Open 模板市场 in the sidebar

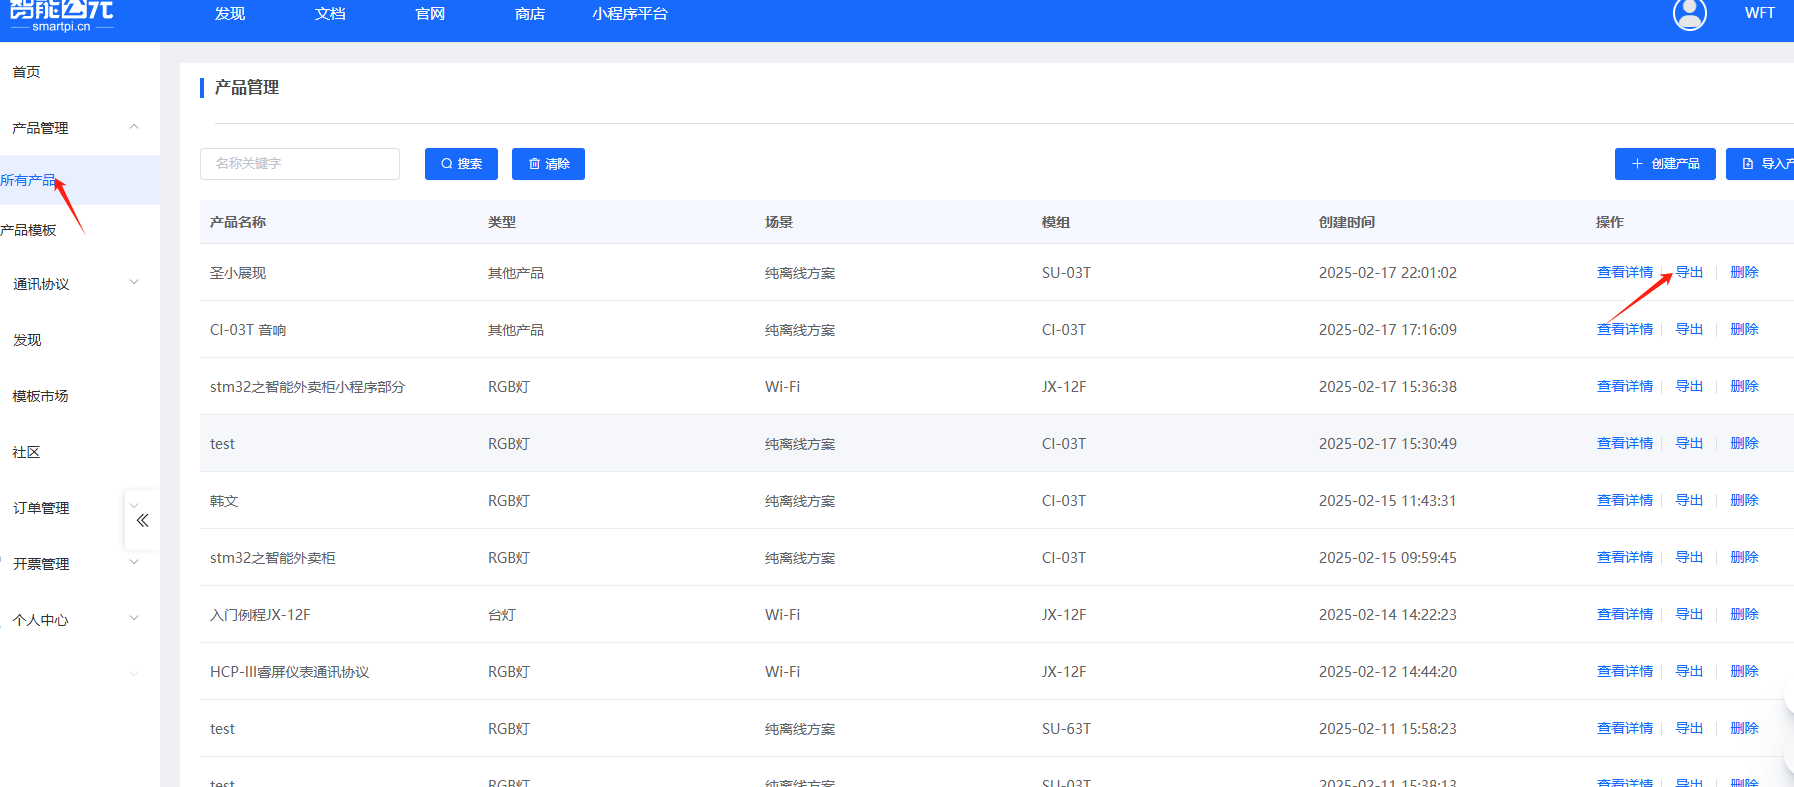41,396
